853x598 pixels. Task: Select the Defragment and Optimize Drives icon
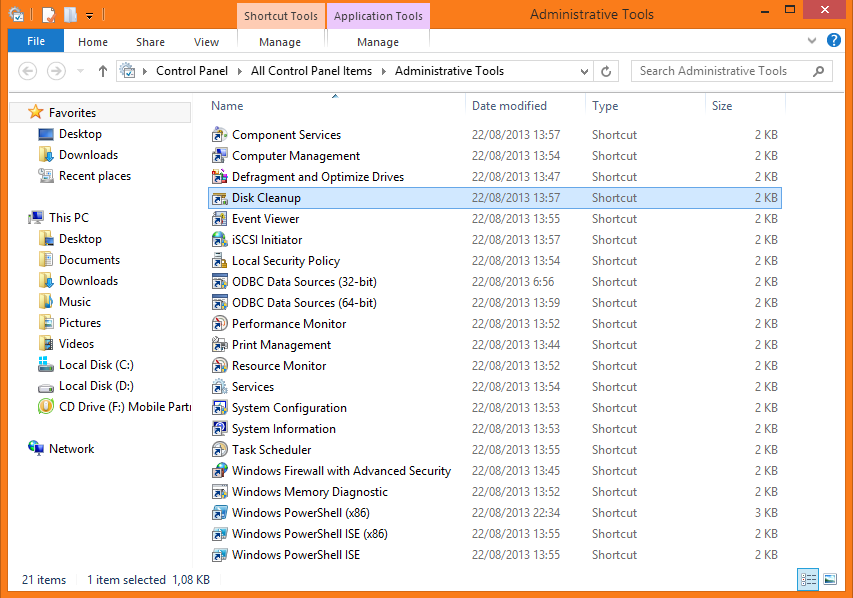[219, 176]
